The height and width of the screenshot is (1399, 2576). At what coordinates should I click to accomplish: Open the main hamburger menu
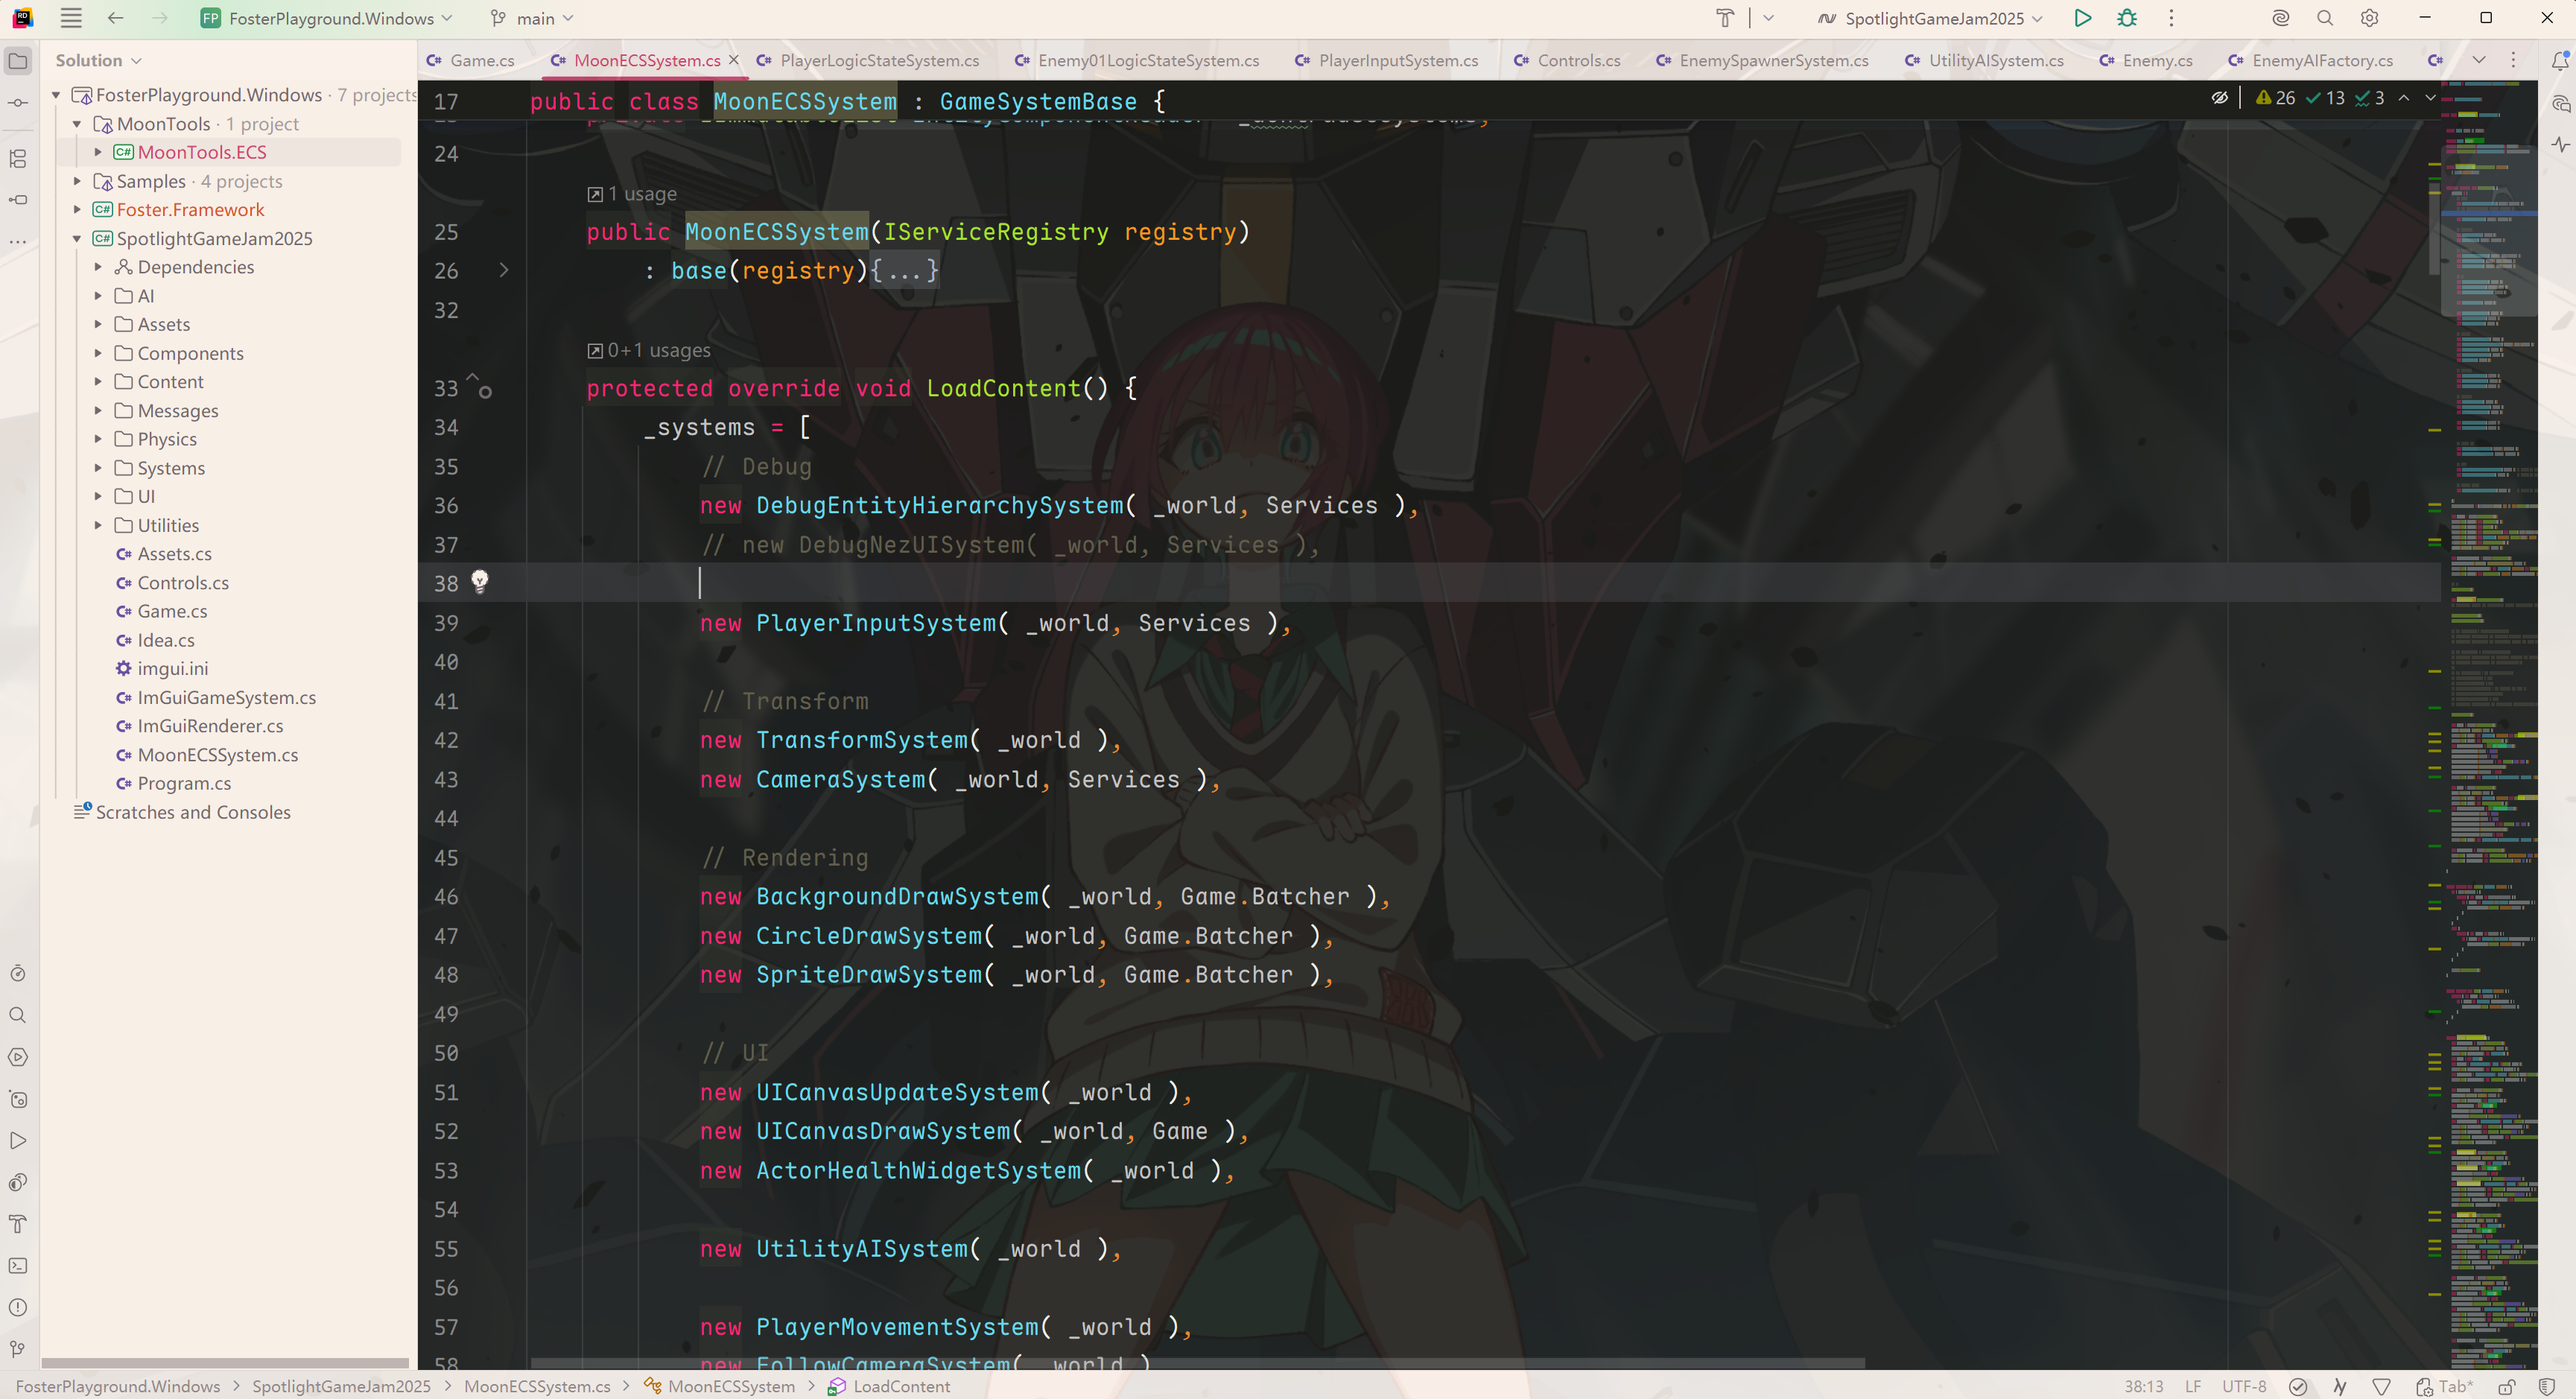pyautogui.click(x=71, y=18)
